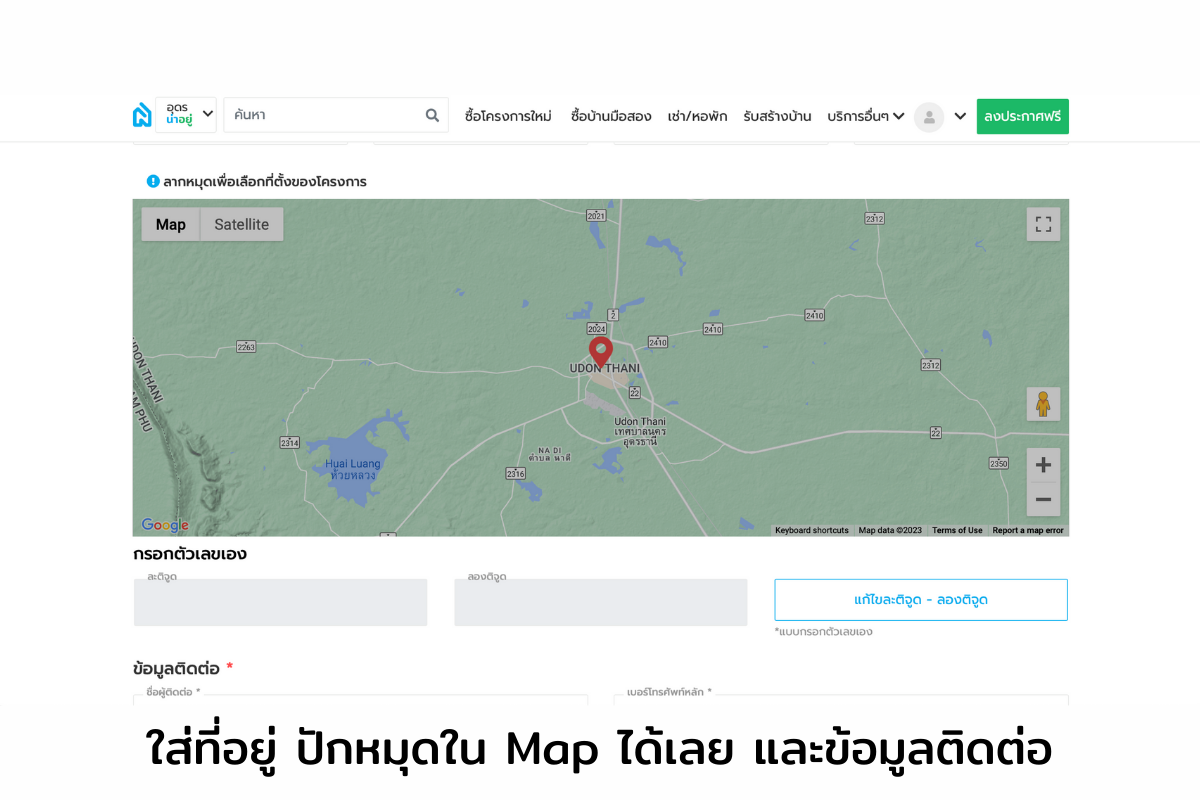The height and width of the screenshot is (800, 1200).
Task: Click the home logo icon
Action: coord(142,115)
